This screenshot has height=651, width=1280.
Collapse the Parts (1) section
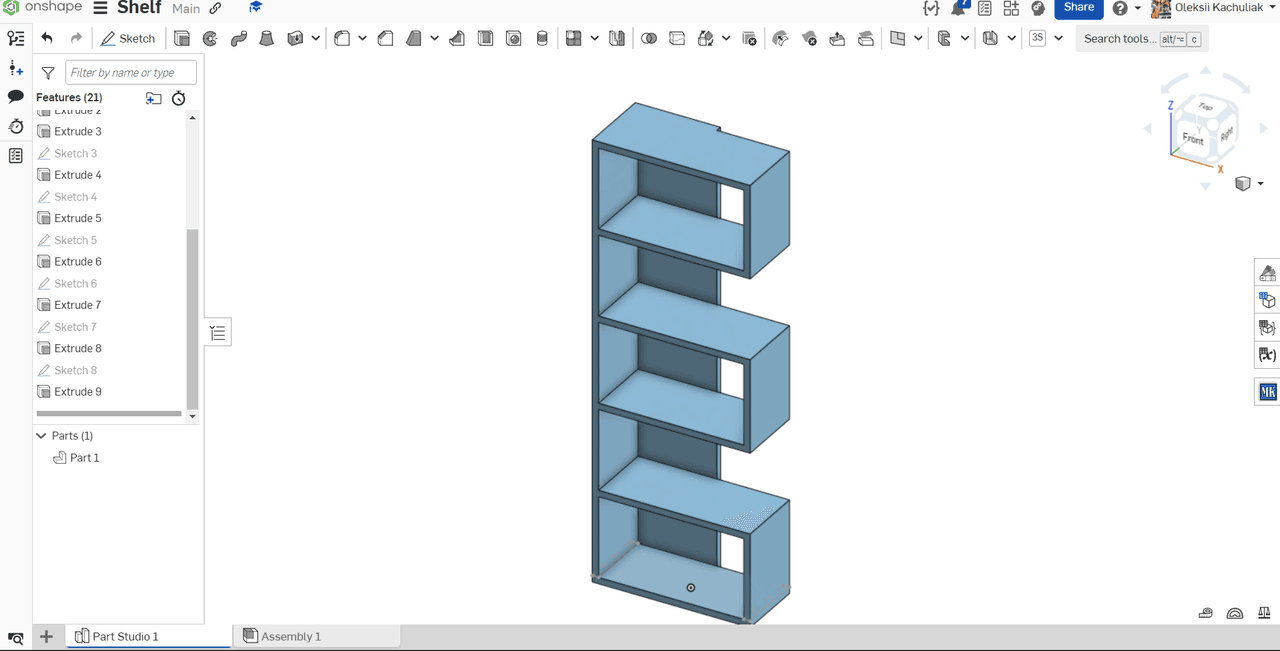pos(41,436)
